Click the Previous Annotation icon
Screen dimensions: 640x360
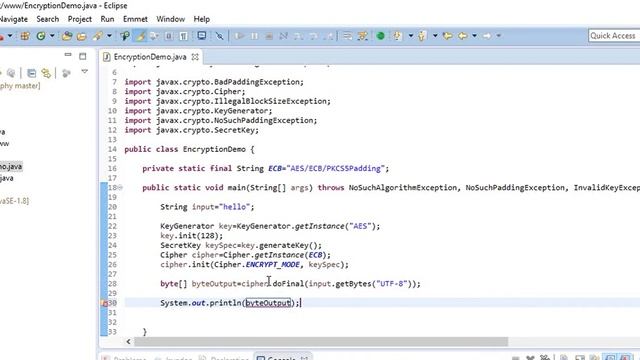(422, 36)
